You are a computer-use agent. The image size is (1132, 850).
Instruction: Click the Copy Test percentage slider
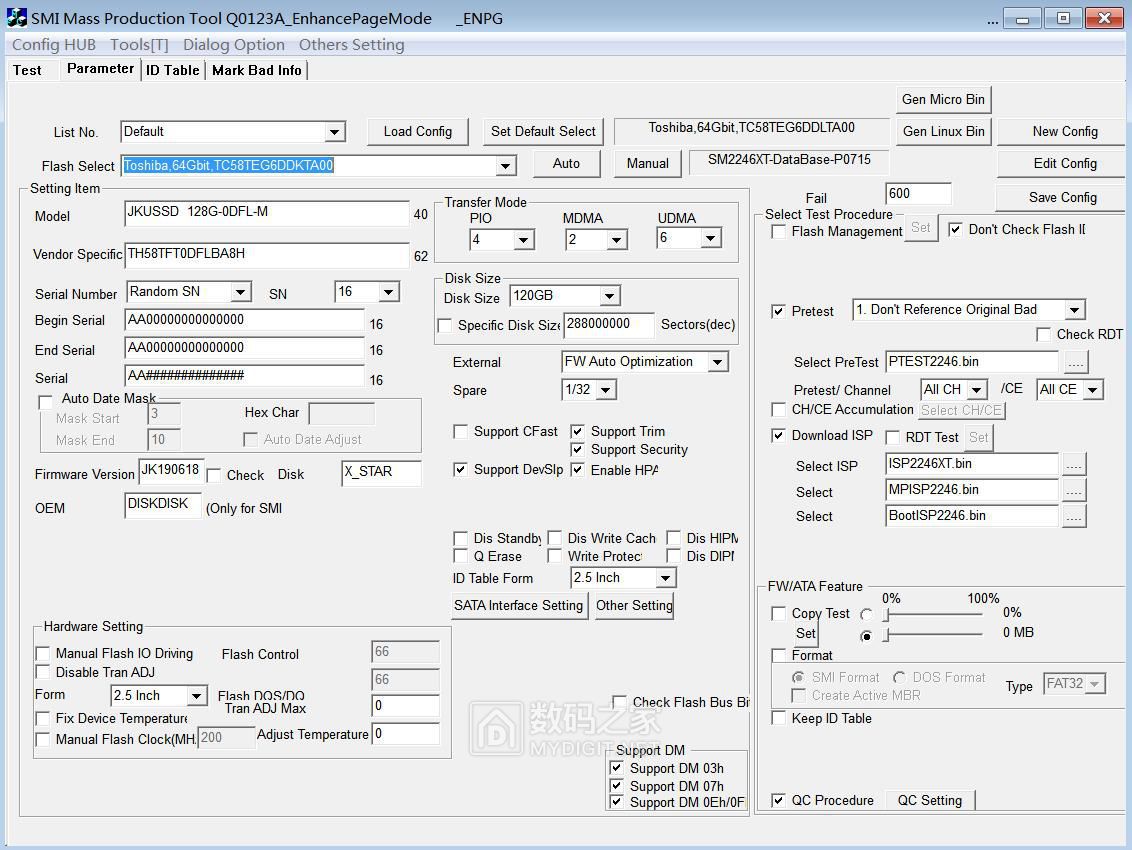pyautogui.click(x=933, y=615)
